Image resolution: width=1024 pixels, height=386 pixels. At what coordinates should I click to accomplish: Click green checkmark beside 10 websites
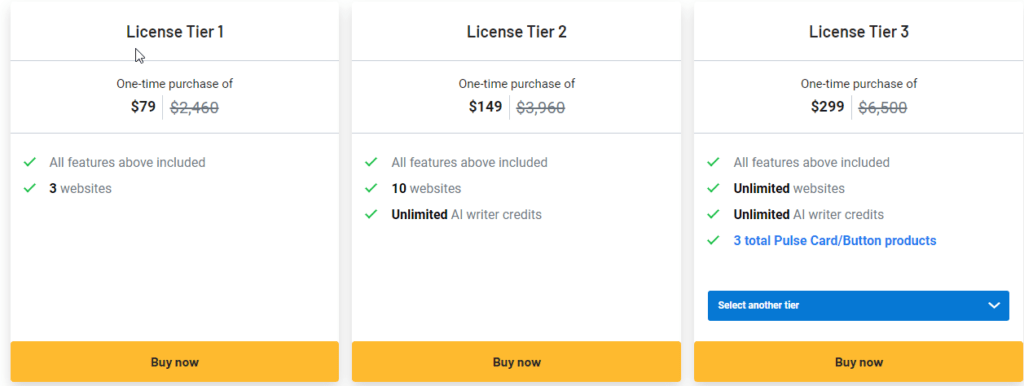(x=372, y=188)
